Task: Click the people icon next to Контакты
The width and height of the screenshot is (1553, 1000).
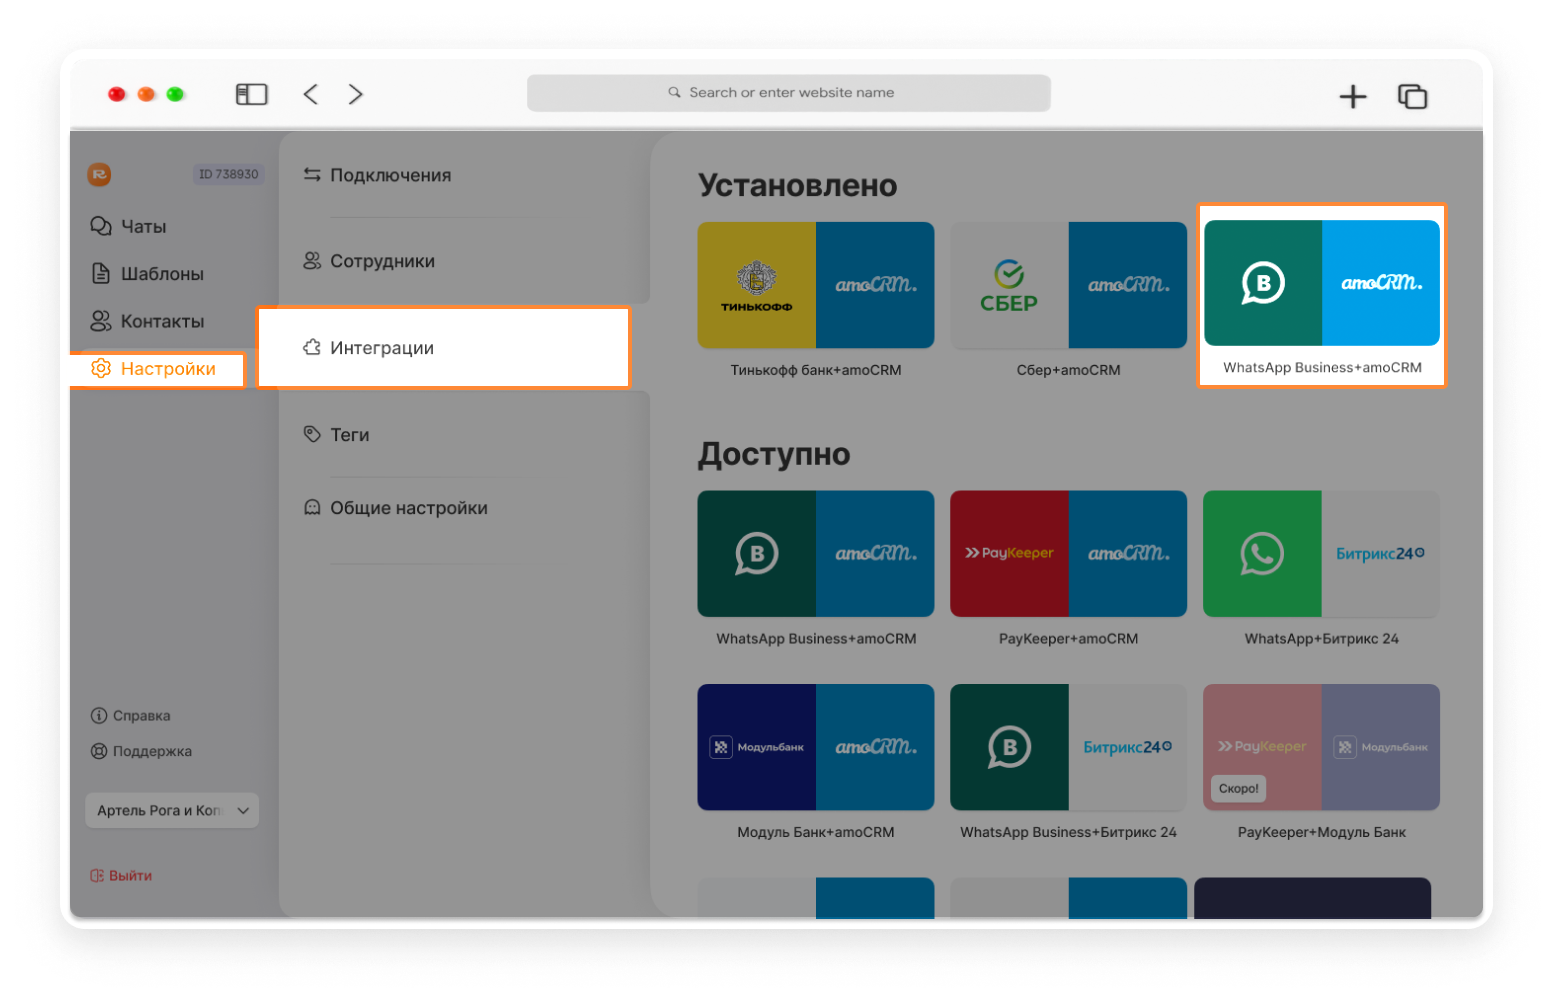Action: [x=100, y=321]
